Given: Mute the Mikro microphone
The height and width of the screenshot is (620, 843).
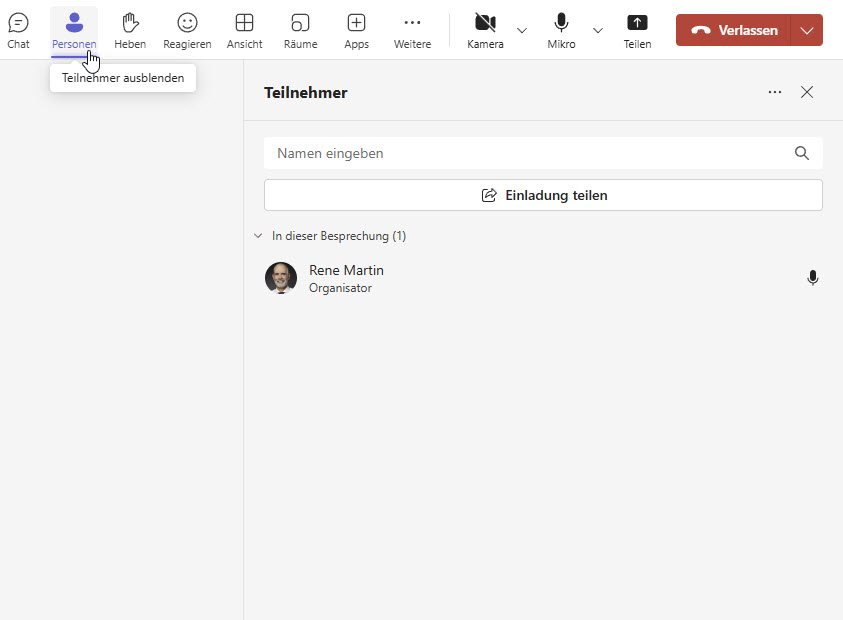Looking at the screenshot, I should 561,31.
